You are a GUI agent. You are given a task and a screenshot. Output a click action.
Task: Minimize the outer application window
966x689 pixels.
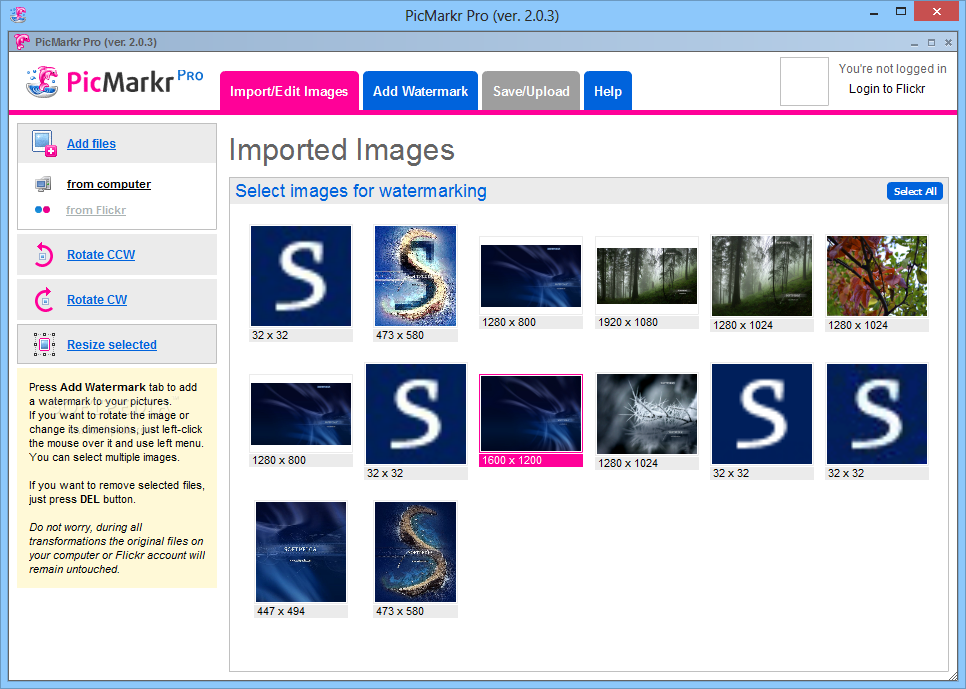point(874,12)
